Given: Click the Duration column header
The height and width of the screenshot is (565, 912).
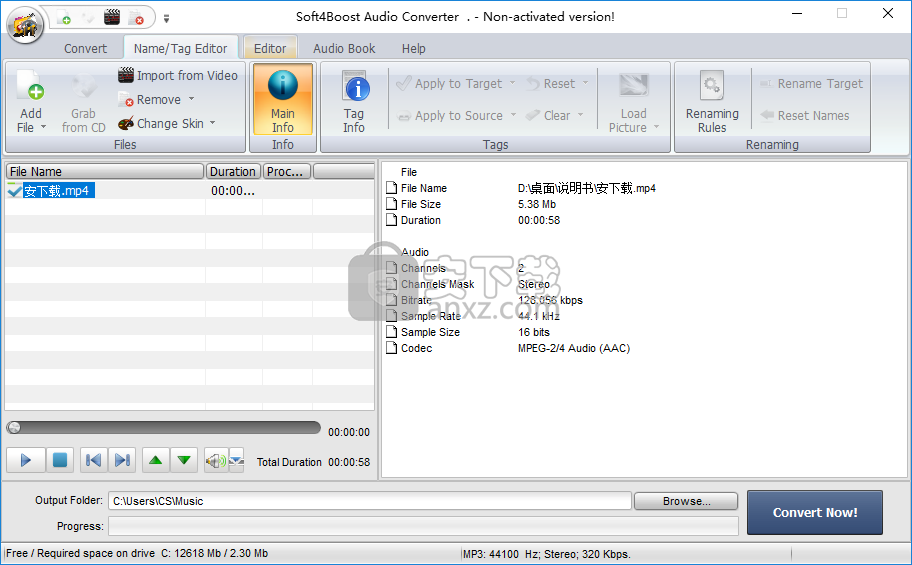Looking at the screenshot, I should click(x=233, y=171).
